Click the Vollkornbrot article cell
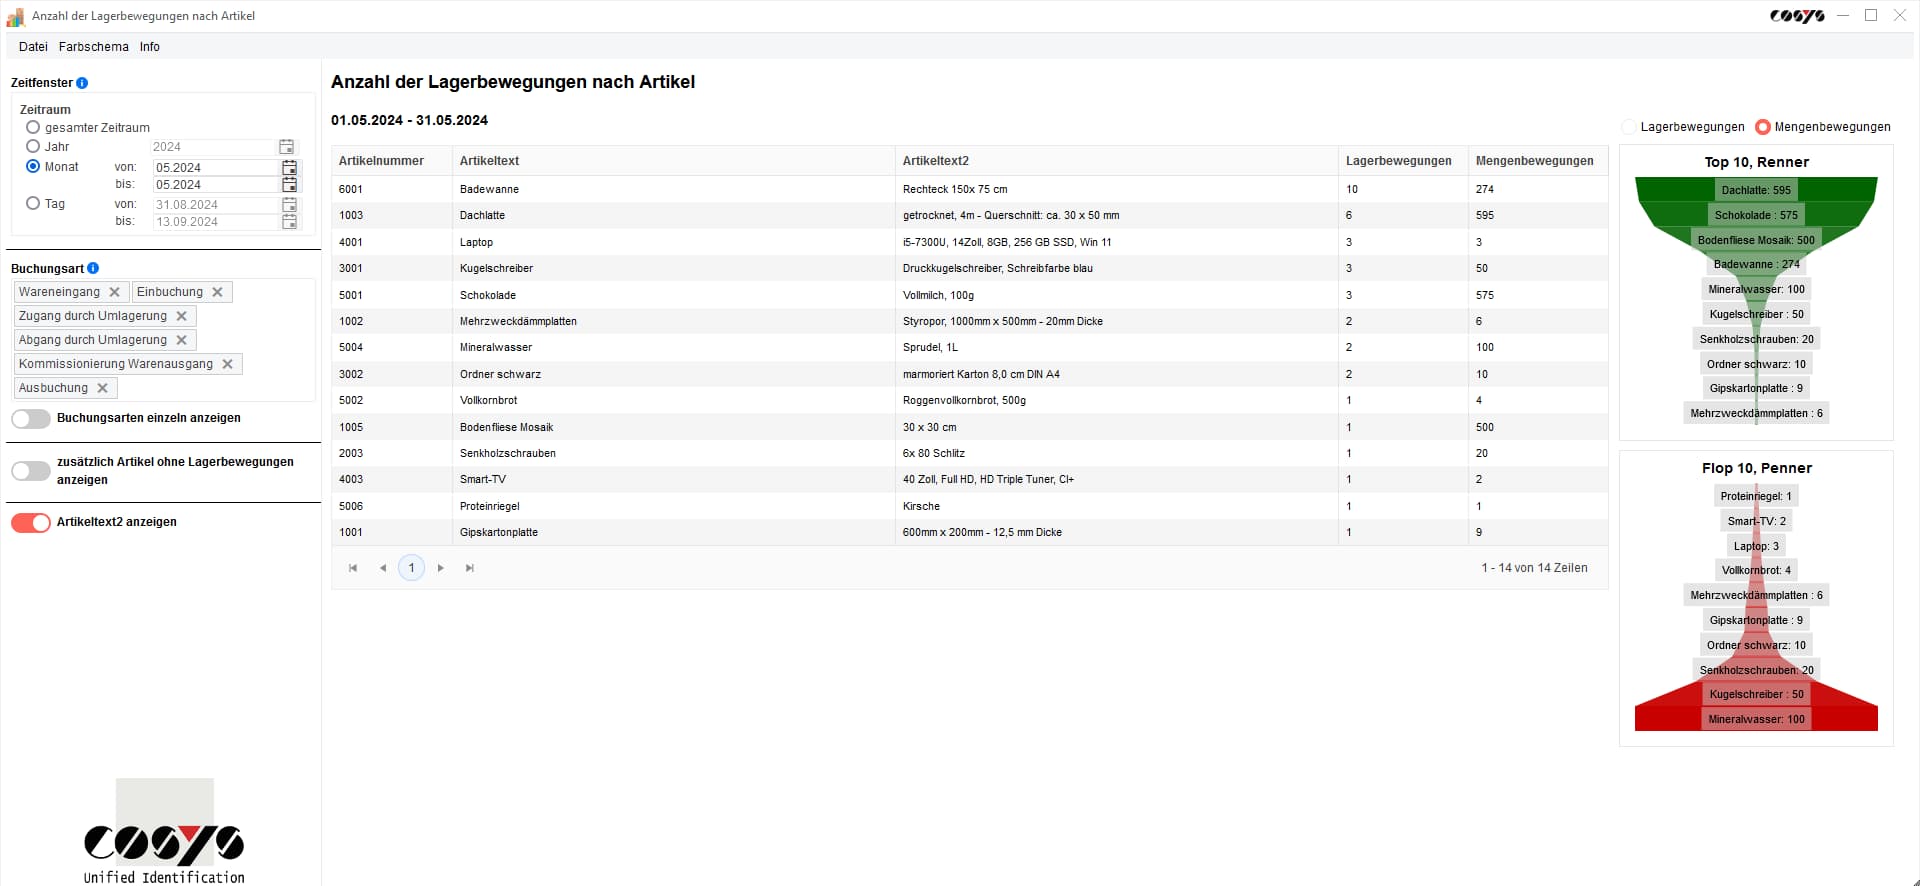1920x886 pixels. point(673,400)
